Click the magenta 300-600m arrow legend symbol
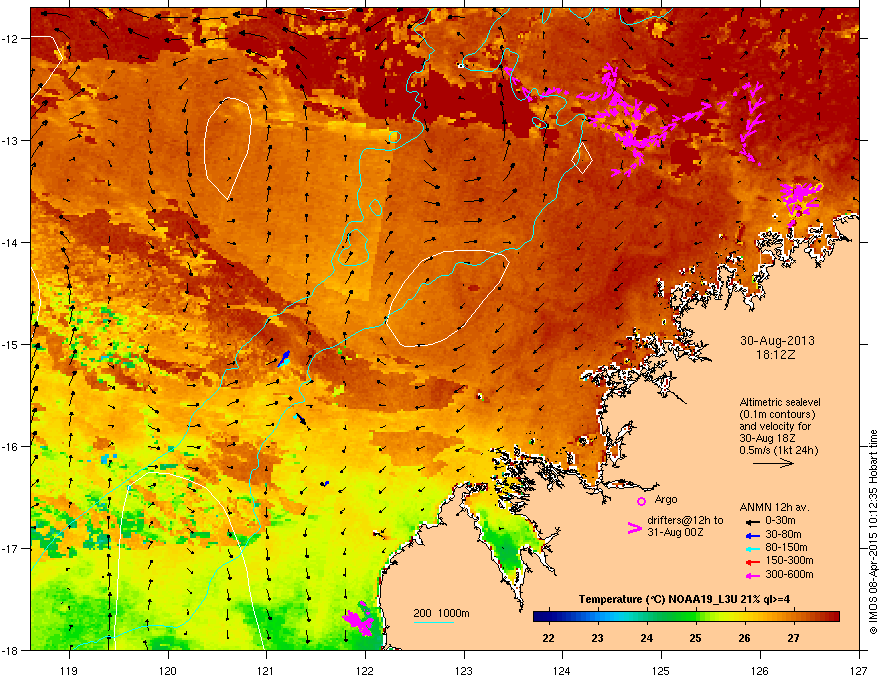 coord(752,575)
